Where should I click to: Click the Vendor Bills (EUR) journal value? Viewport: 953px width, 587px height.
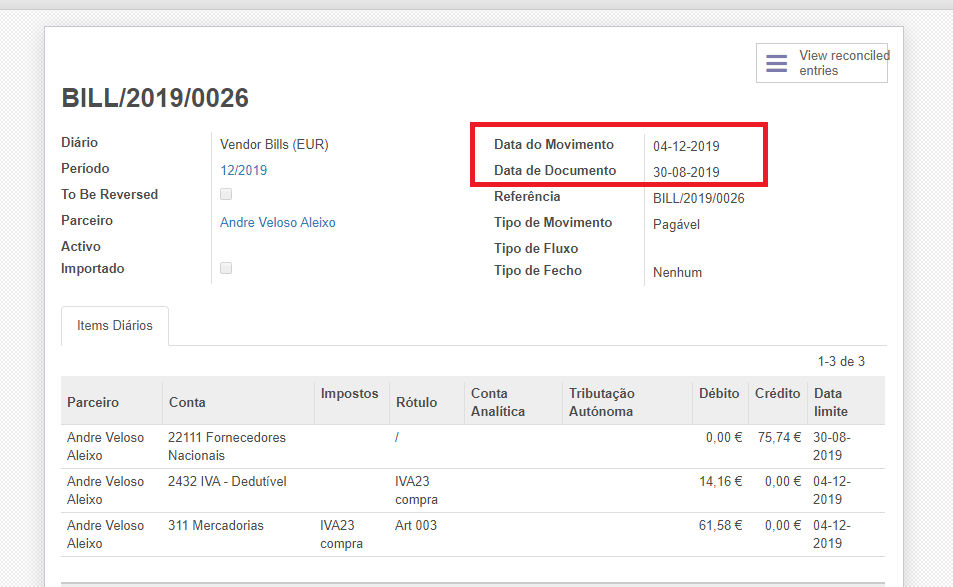coord(274,144)
